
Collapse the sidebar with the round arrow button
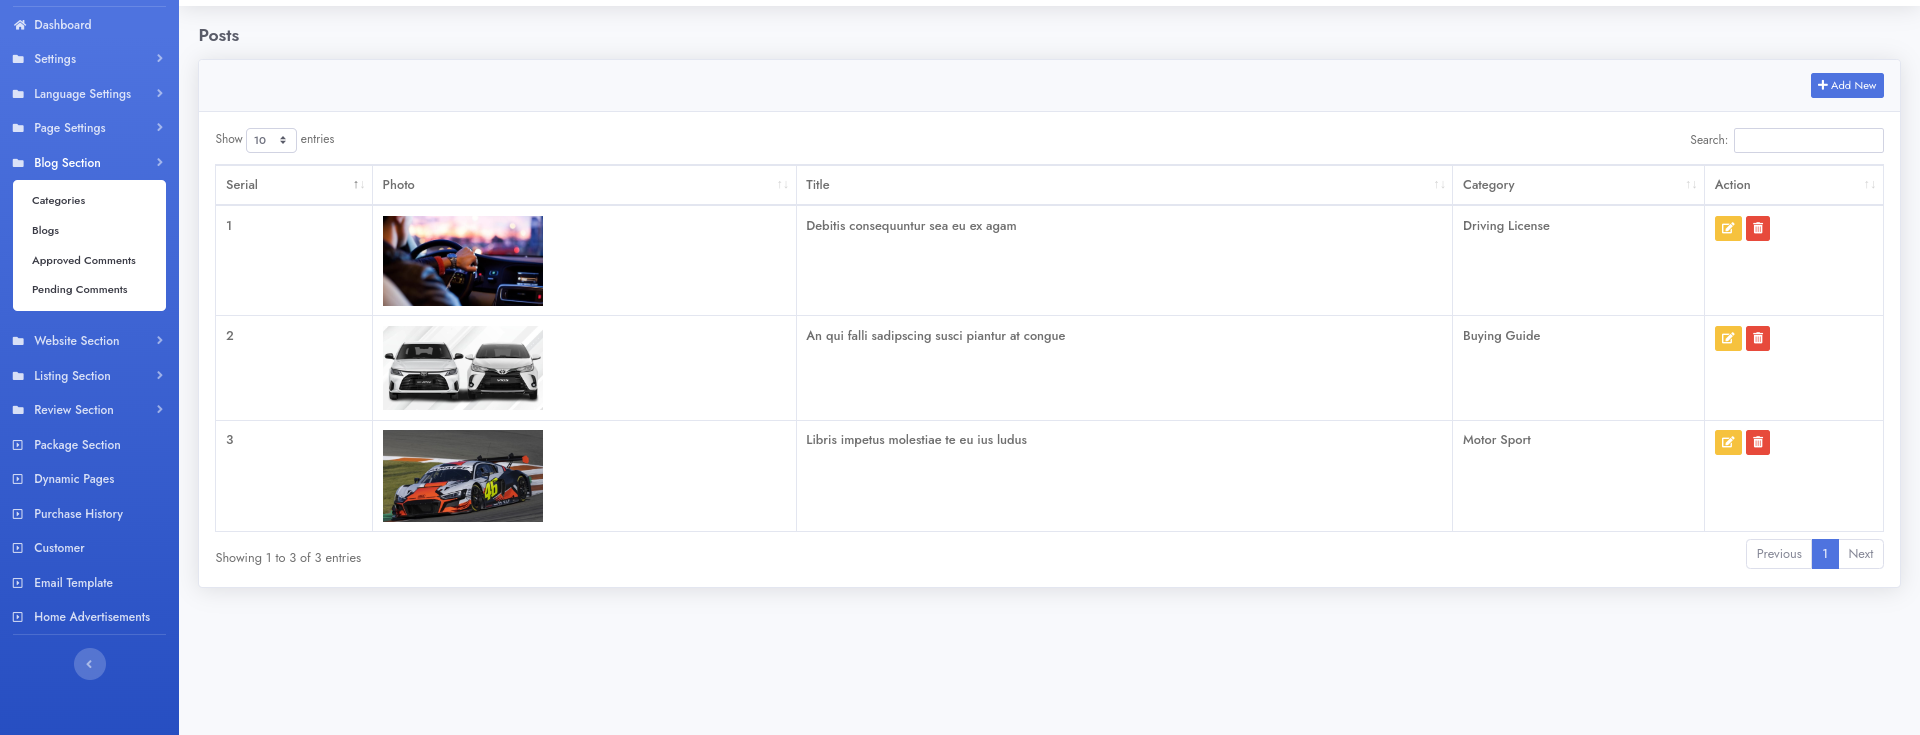click(89, 664)
